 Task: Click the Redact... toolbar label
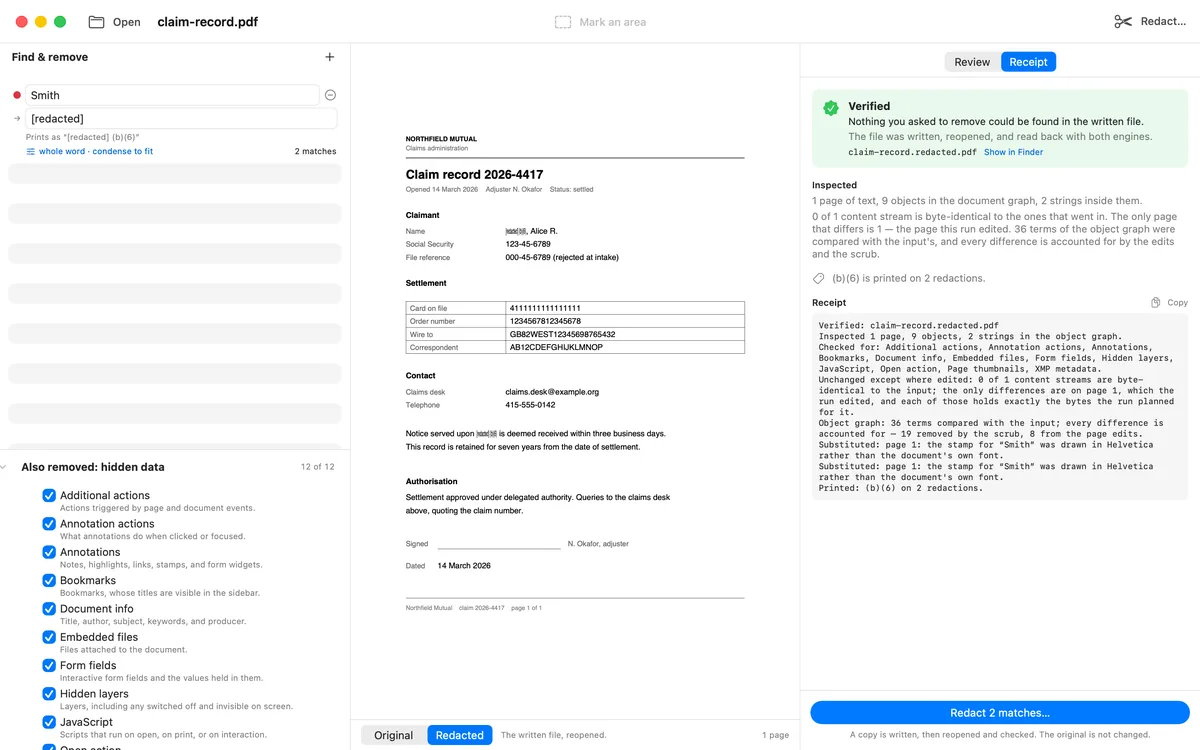(1163, 22)
